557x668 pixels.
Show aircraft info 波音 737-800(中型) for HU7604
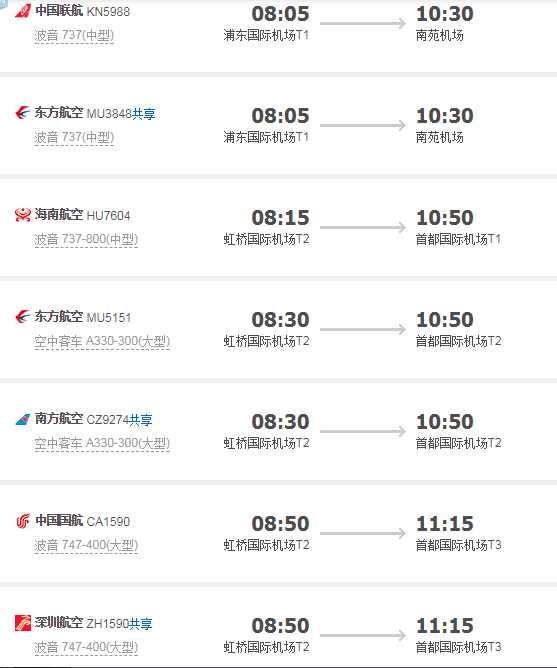pos(86,239)
